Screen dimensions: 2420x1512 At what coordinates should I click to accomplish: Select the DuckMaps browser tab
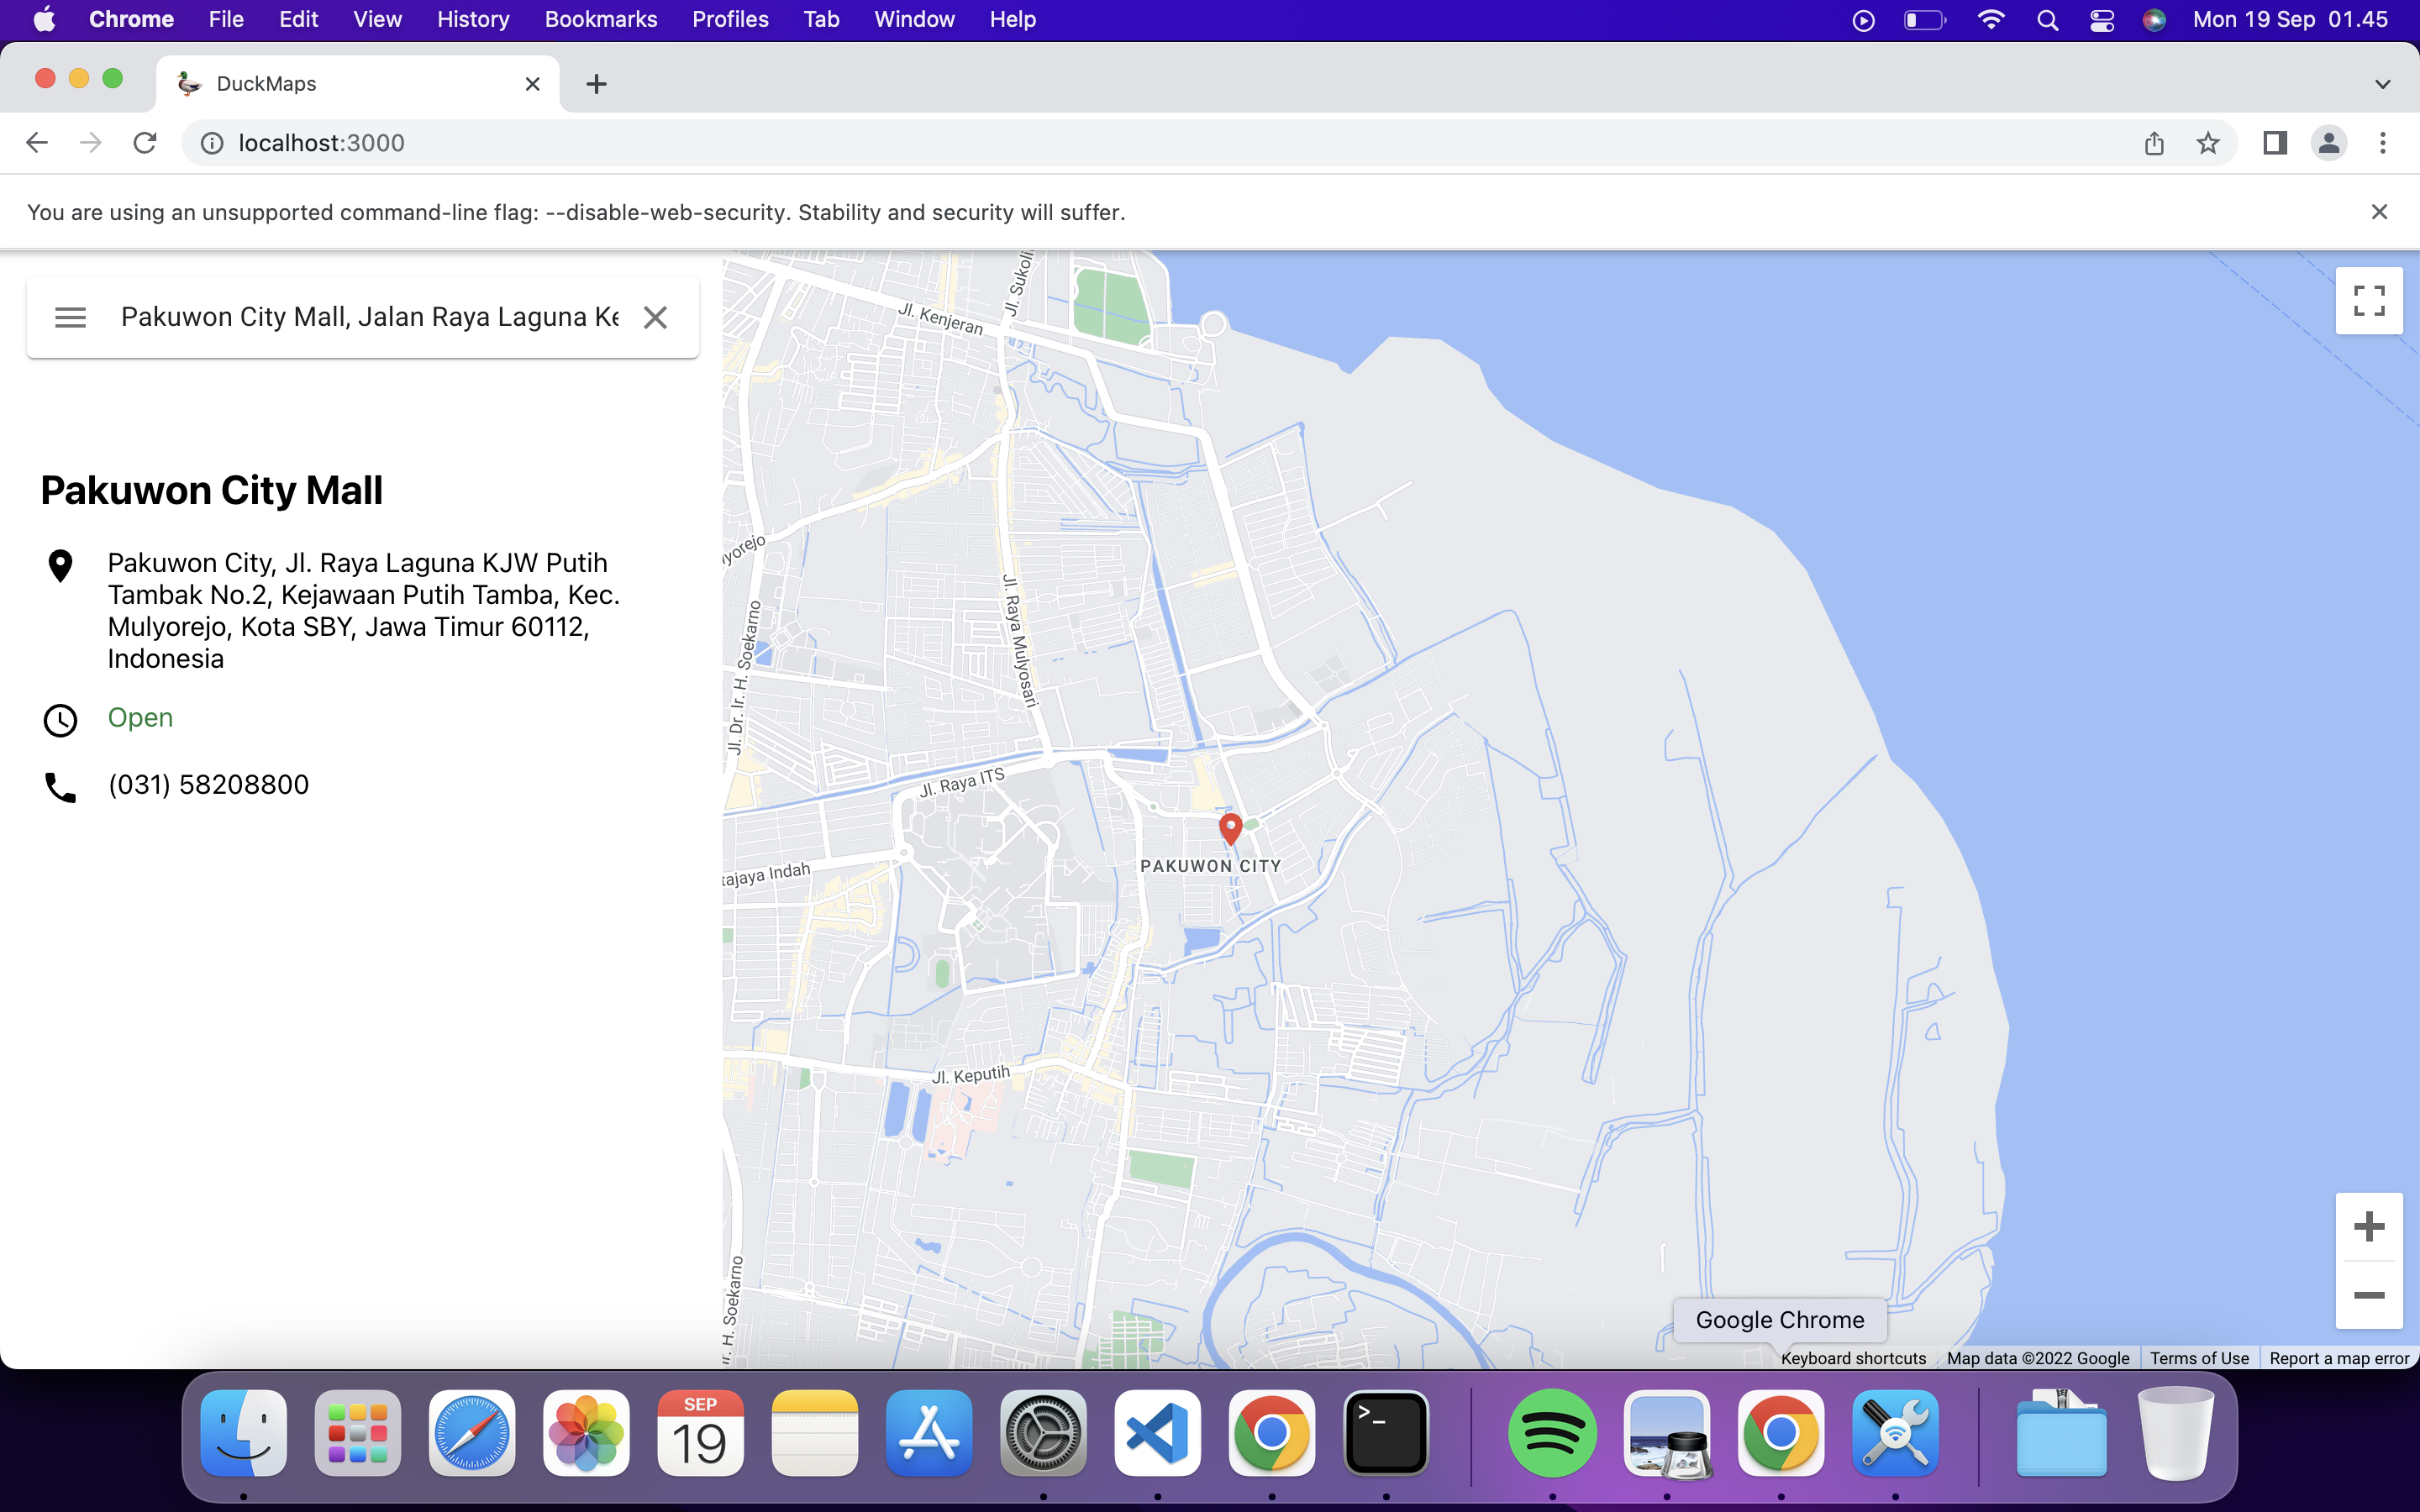[x=300, y=83]
